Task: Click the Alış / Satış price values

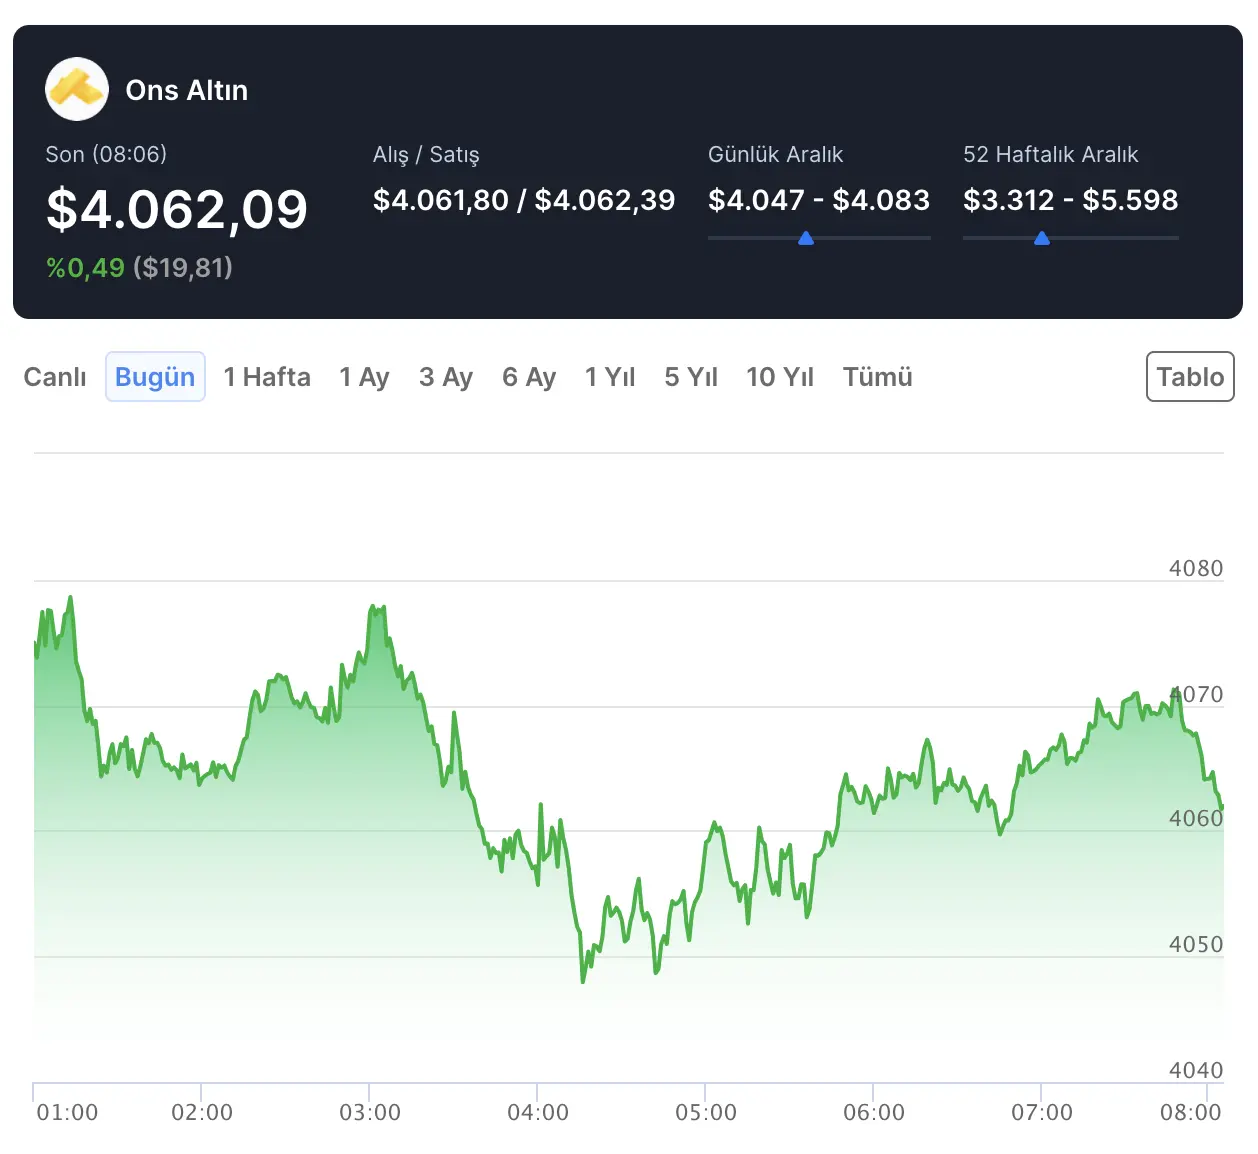Action: click(x=524, y=200)
